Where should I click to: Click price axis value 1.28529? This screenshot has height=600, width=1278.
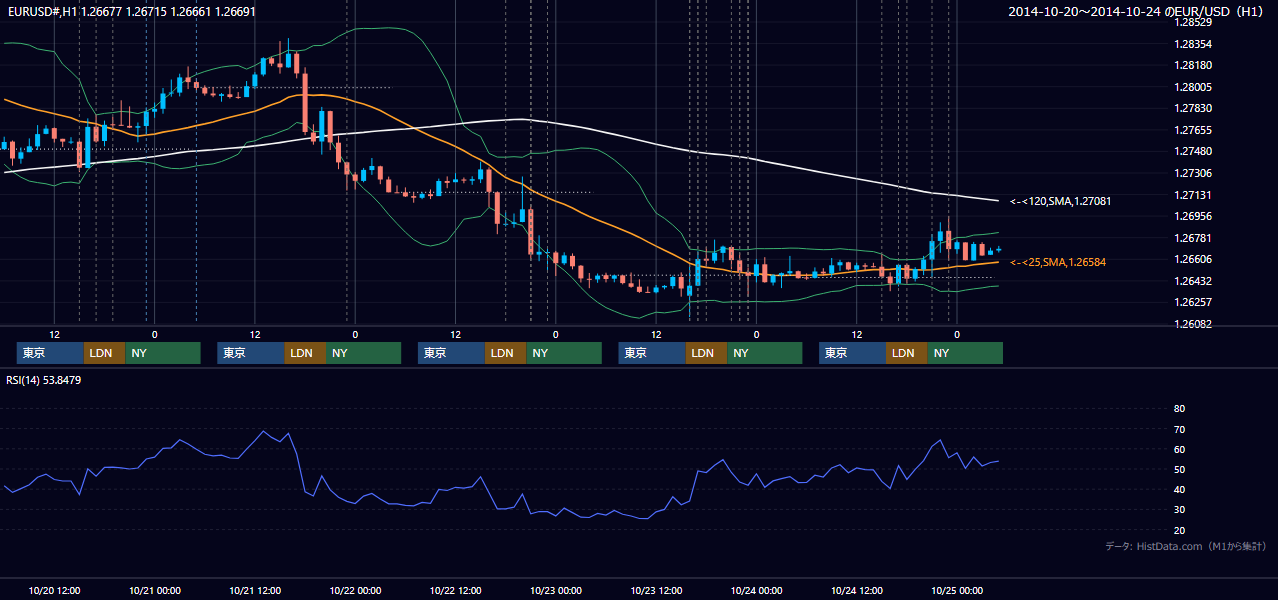click(1192, 23)
